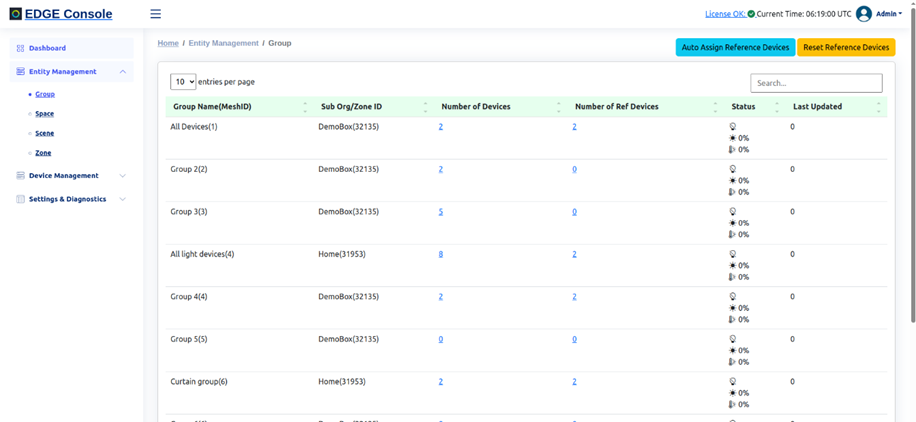Click the Admin user avatar icon
Viewport: 916px width, 422px height.
pos(864,14)
